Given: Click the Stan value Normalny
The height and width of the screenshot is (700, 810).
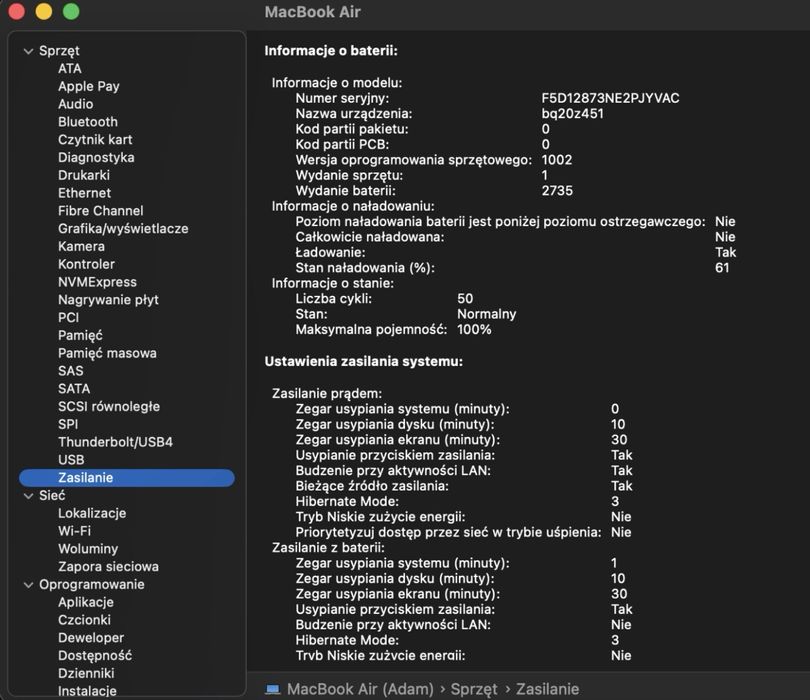Looking at the screenshot, I should click(487, 314).
